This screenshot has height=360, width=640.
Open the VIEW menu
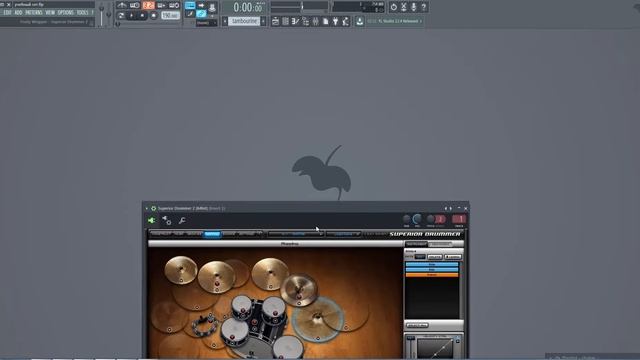pos(50,13)
